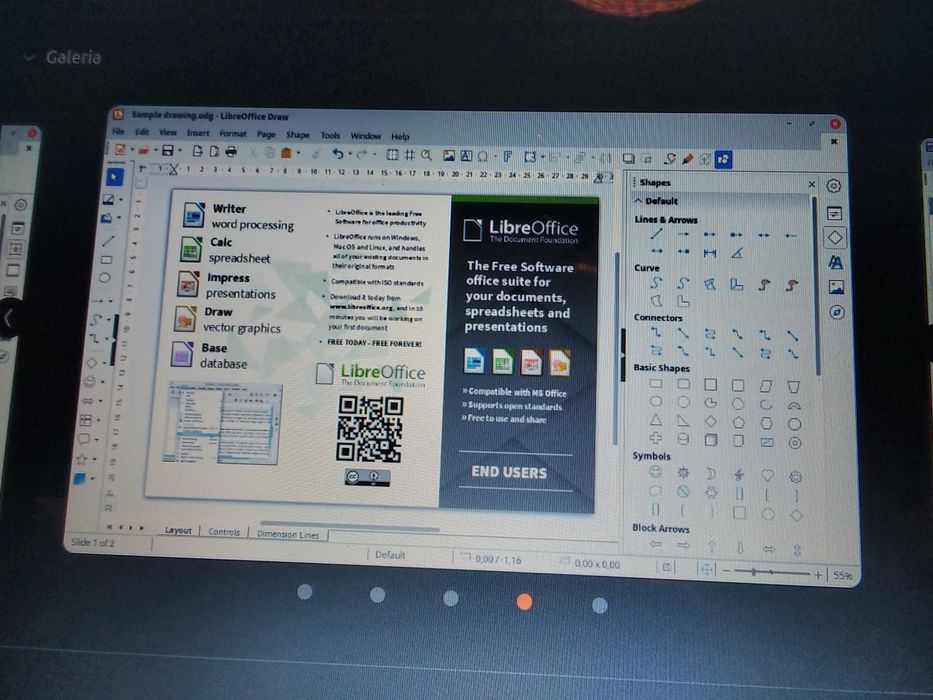Open the Basic Shapes tool dropdown arrow

click(103, 362)
